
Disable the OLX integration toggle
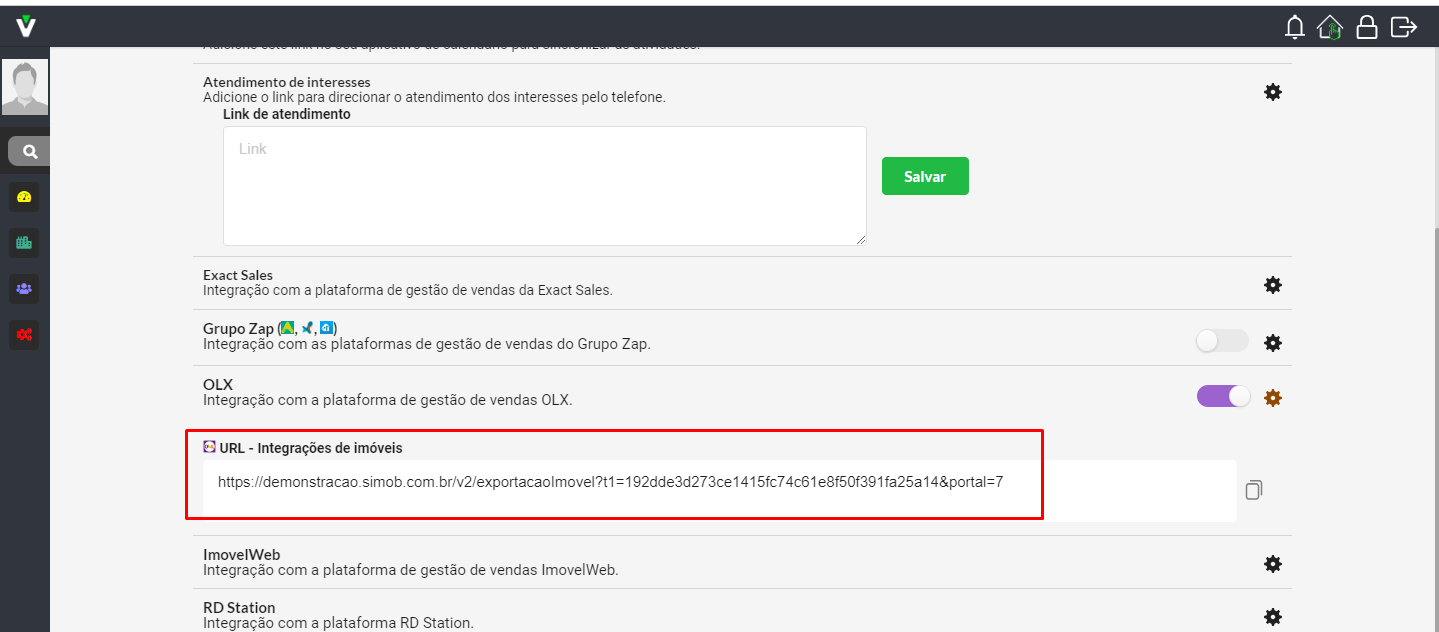pyautogui.click(x=1223, y=397)
